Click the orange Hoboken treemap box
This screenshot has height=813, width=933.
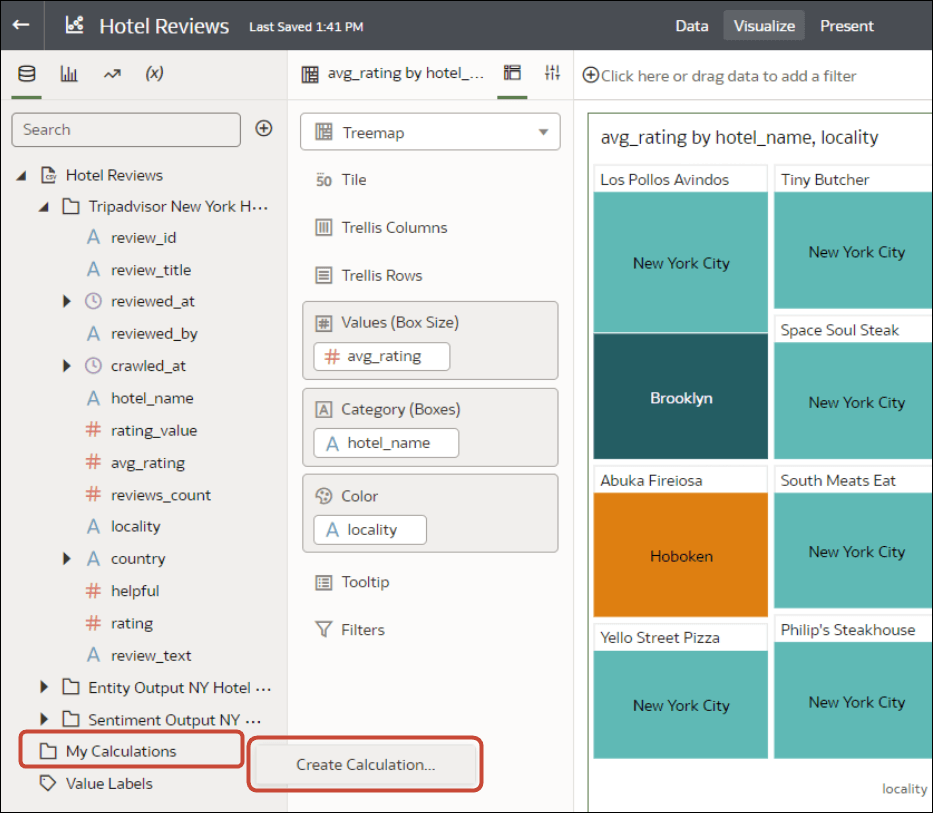point(681,555)
